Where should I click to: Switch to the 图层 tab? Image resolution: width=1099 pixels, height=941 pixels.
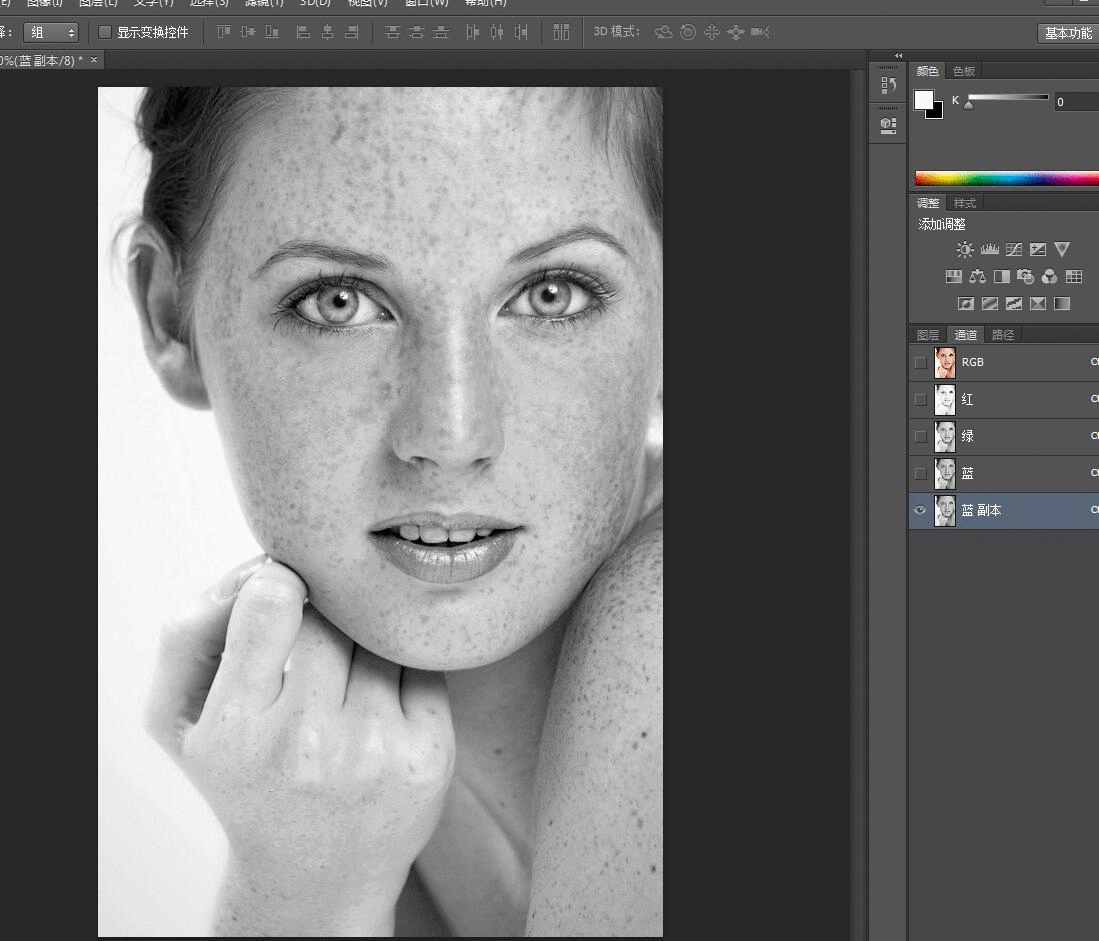[928, 335]
